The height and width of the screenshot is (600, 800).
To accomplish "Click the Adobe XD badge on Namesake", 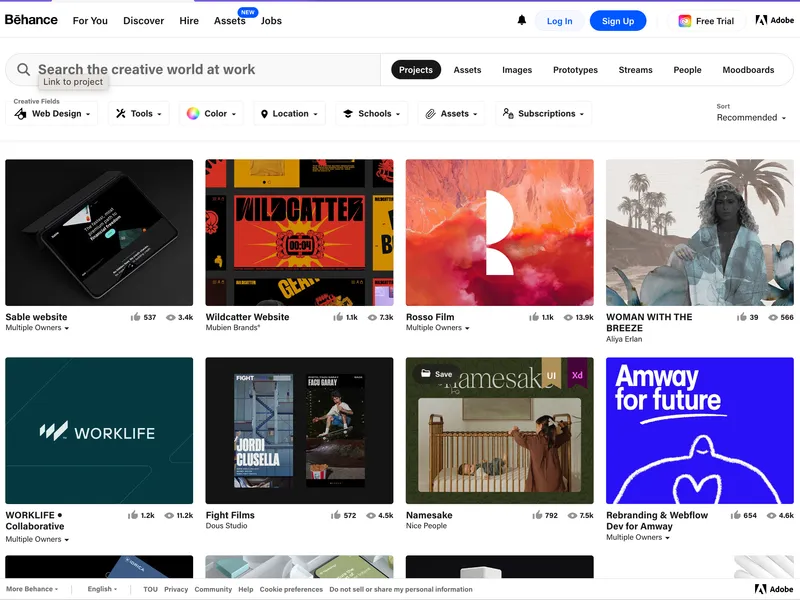I will (x=577, y=375).
